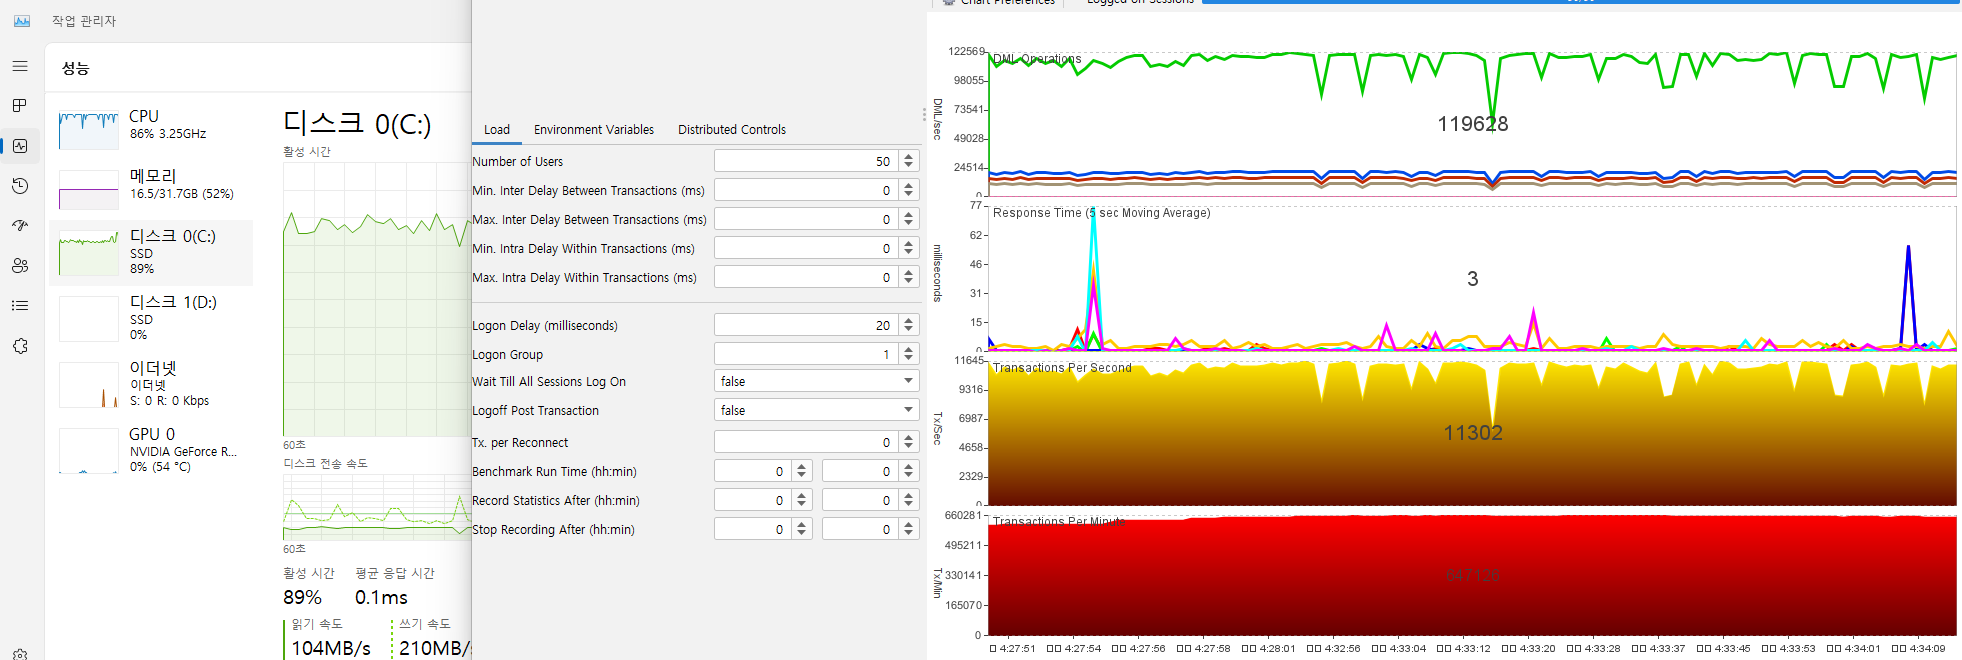
Task: Open the Task Manager hamburger navigation menu
Action: [20, 66]
